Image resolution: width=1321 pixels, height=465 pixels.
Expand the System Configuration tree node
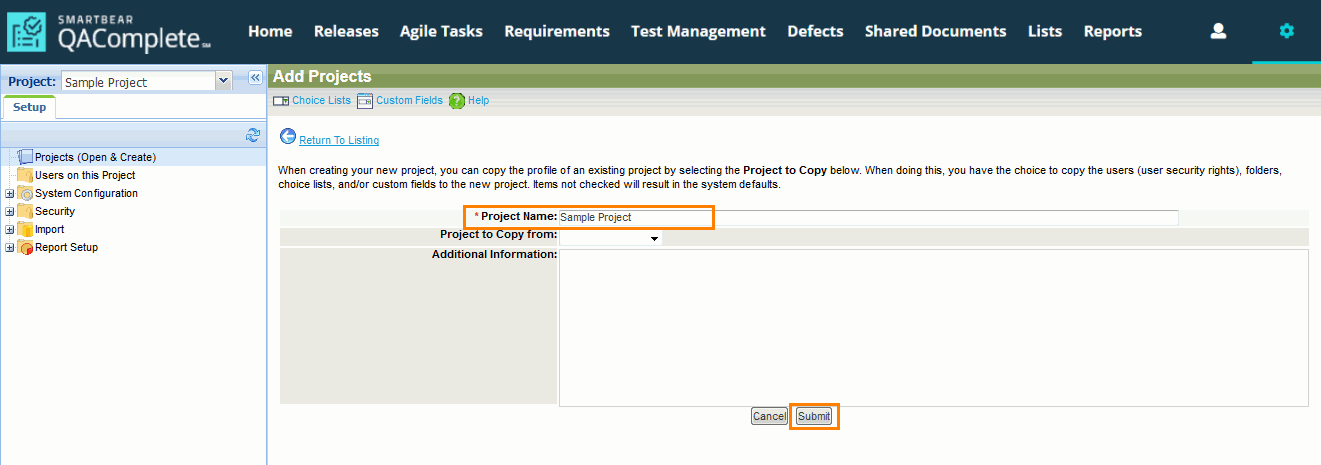10,194
